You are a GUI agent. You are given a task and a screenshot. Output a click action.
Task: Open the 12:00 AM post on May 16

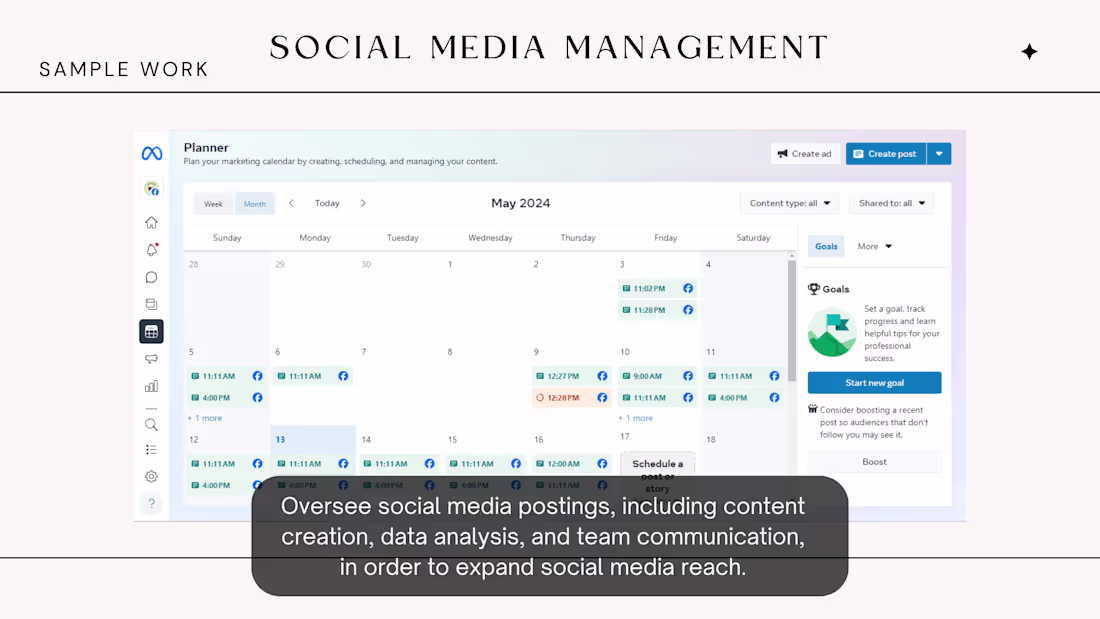click(x=571, y=464)
